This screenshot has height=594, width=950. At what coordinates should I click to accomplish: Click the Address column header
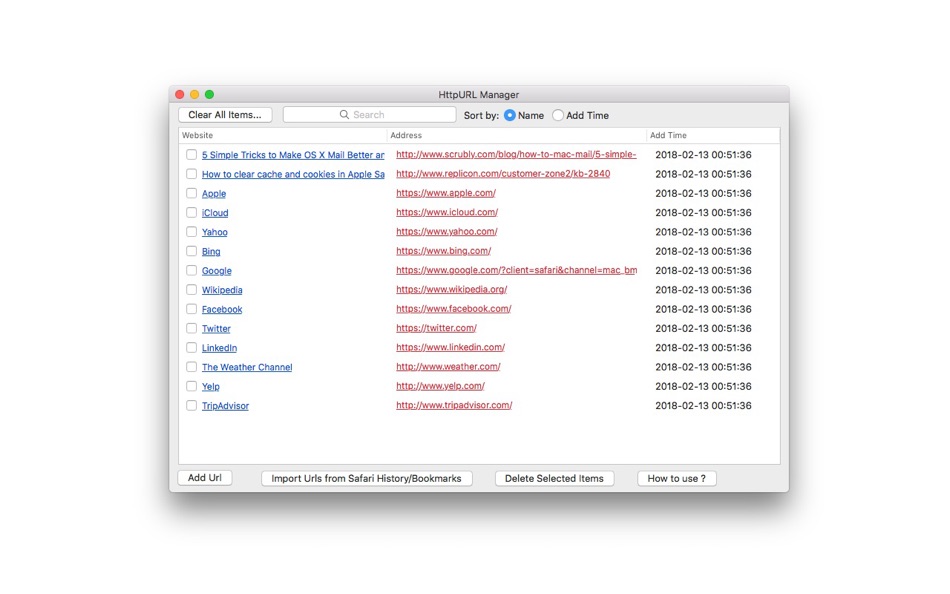(x=516, y=135)
